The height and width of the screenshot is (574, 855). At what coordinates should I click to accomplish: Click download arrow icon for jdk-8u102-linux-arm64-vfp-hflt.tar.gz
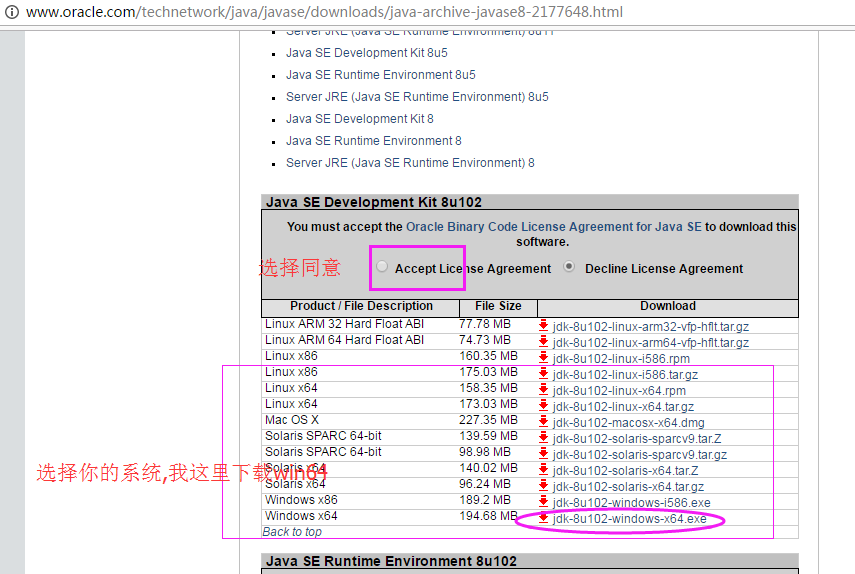point(543,342)
